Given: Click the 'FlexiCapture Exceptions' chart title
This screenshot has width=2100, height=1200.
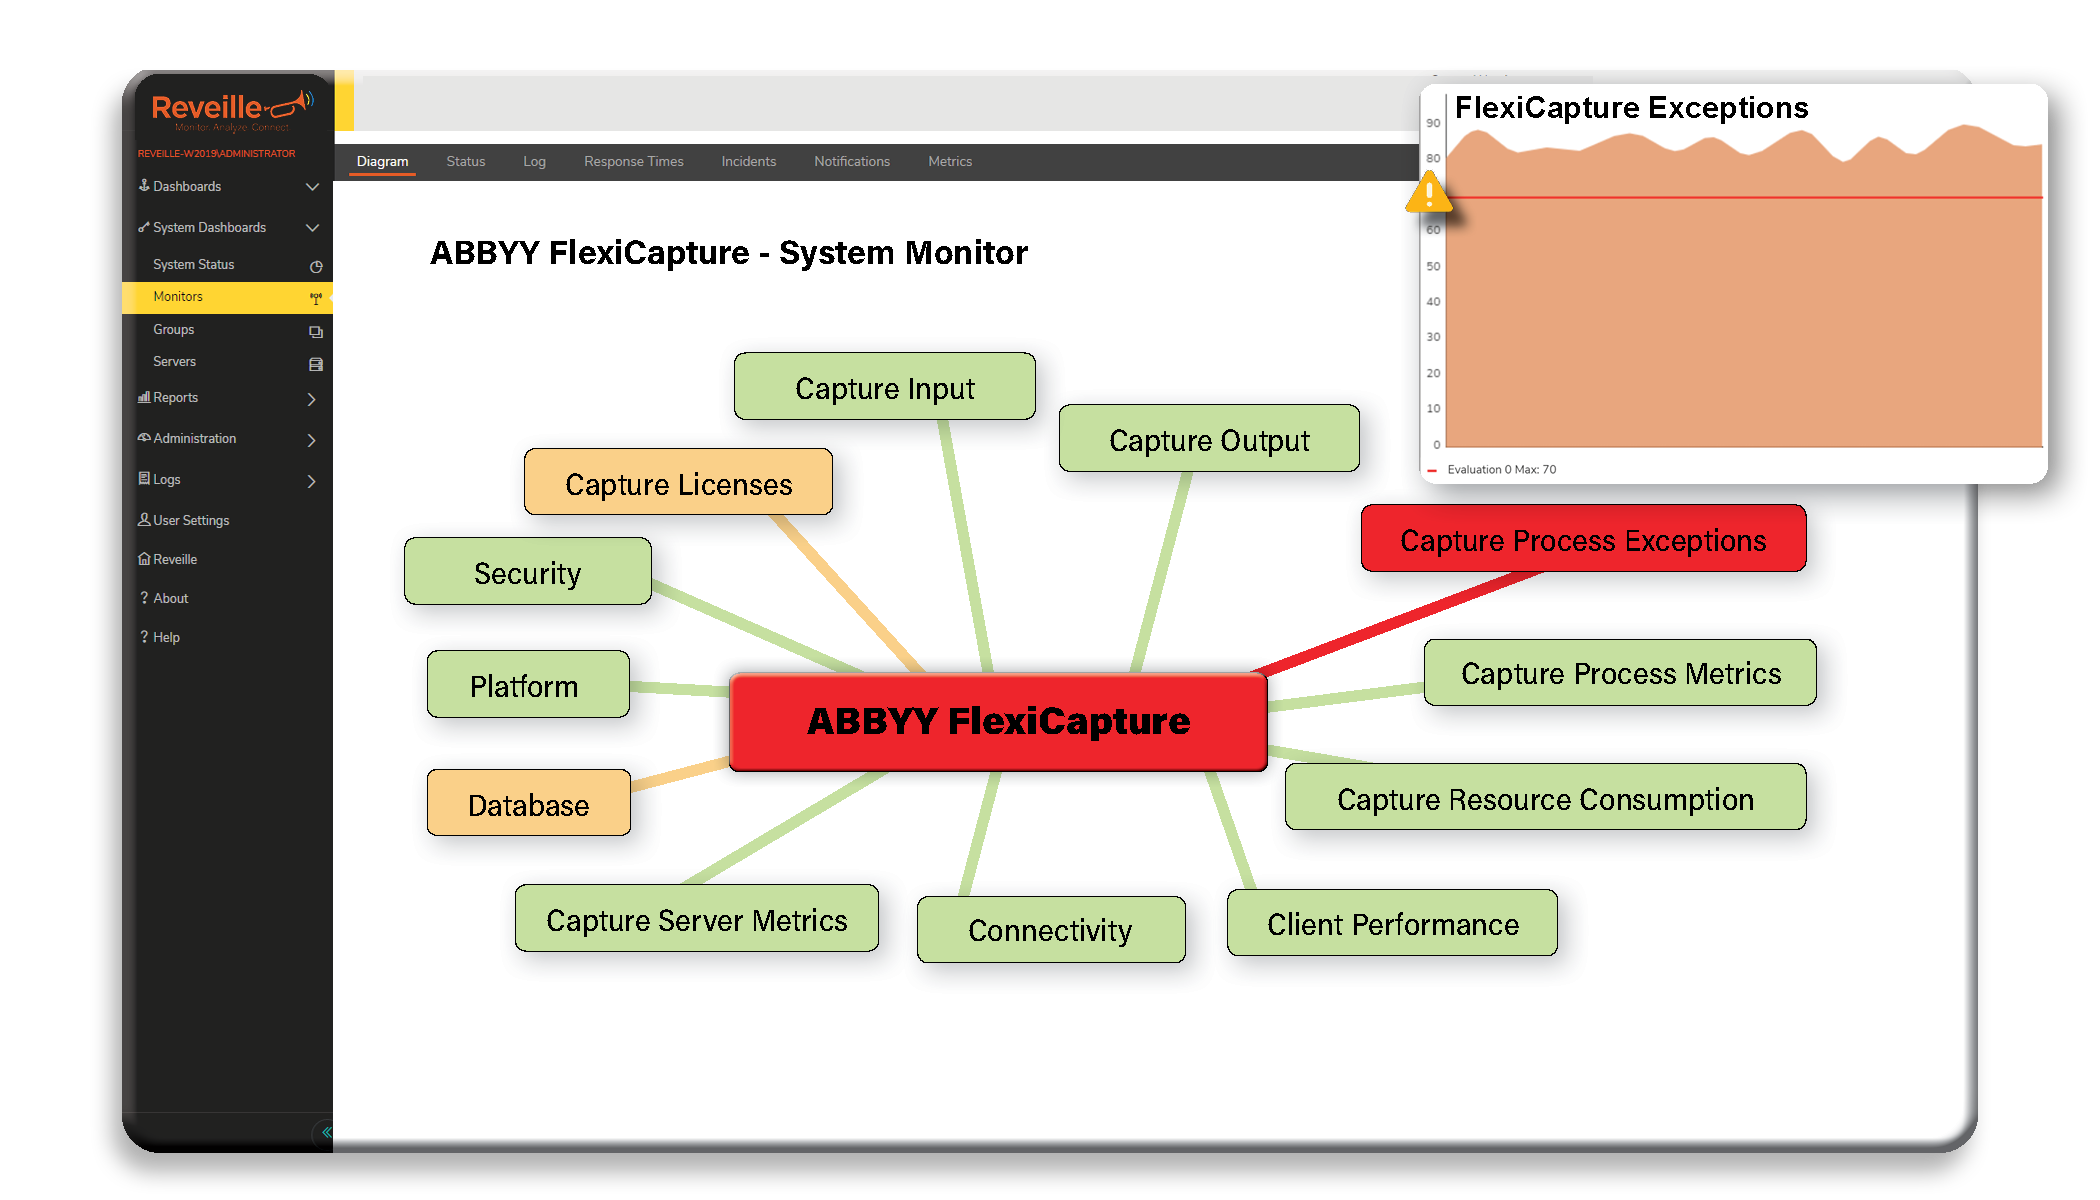Looking at the screenshot, I should tap(1631, 107).
